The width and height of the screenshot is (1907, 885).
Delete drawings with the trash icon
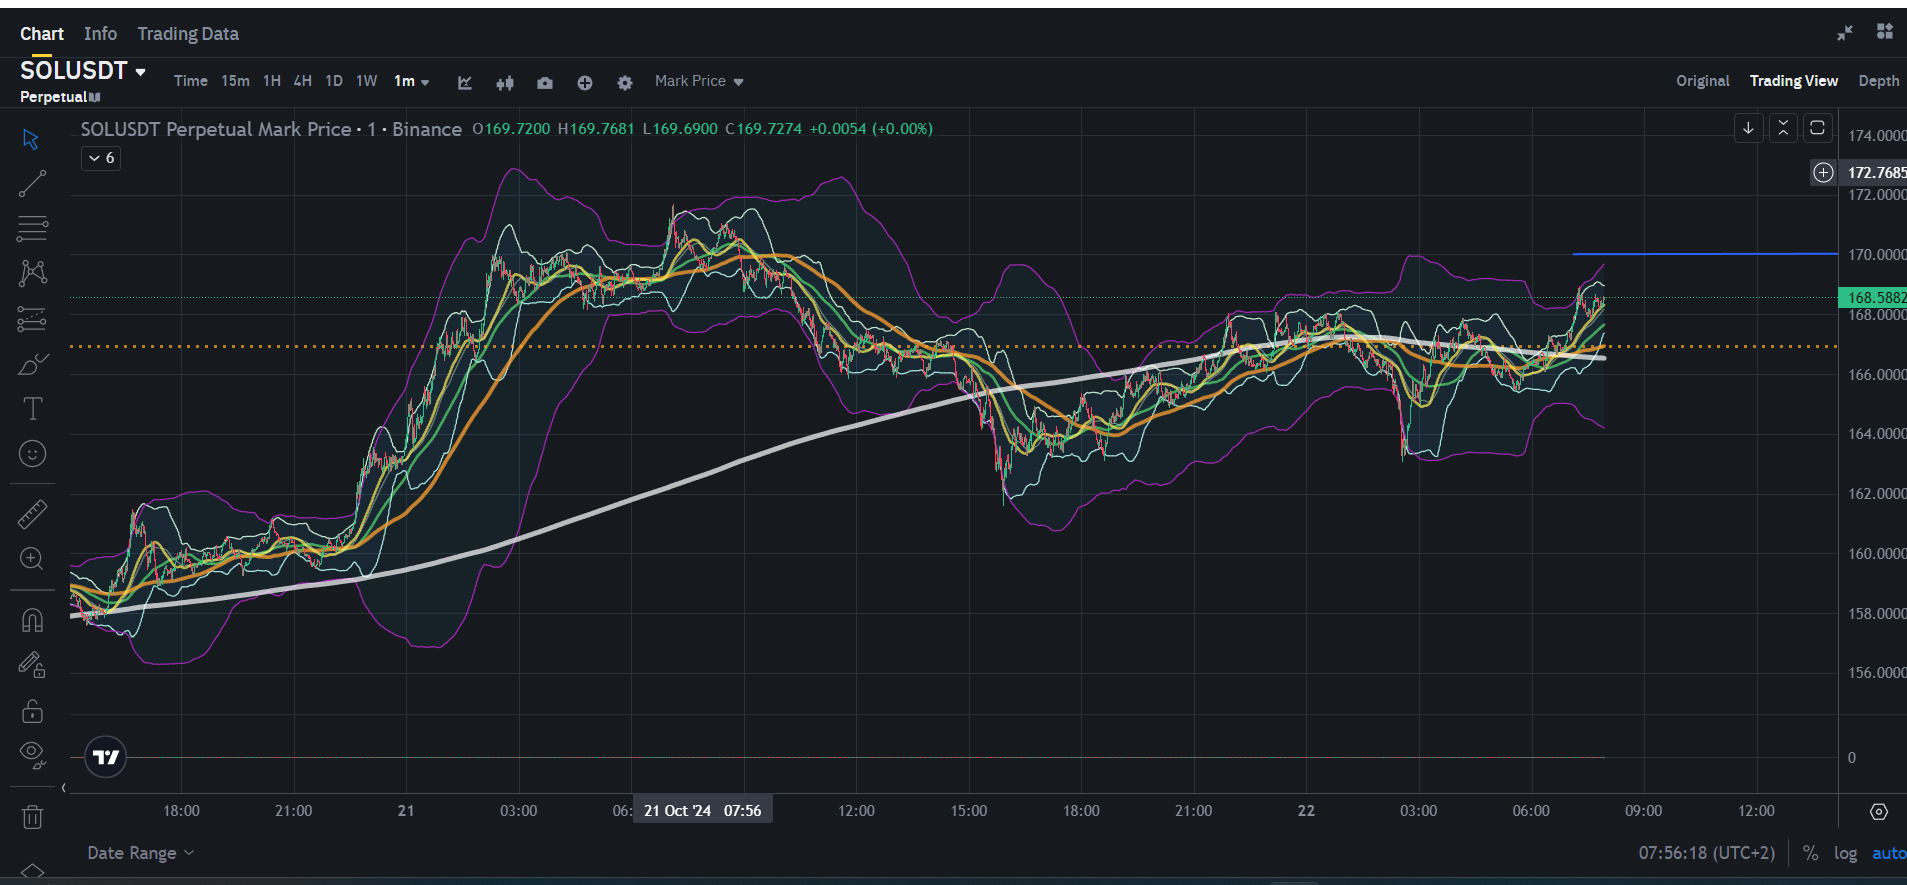[32, 817]
